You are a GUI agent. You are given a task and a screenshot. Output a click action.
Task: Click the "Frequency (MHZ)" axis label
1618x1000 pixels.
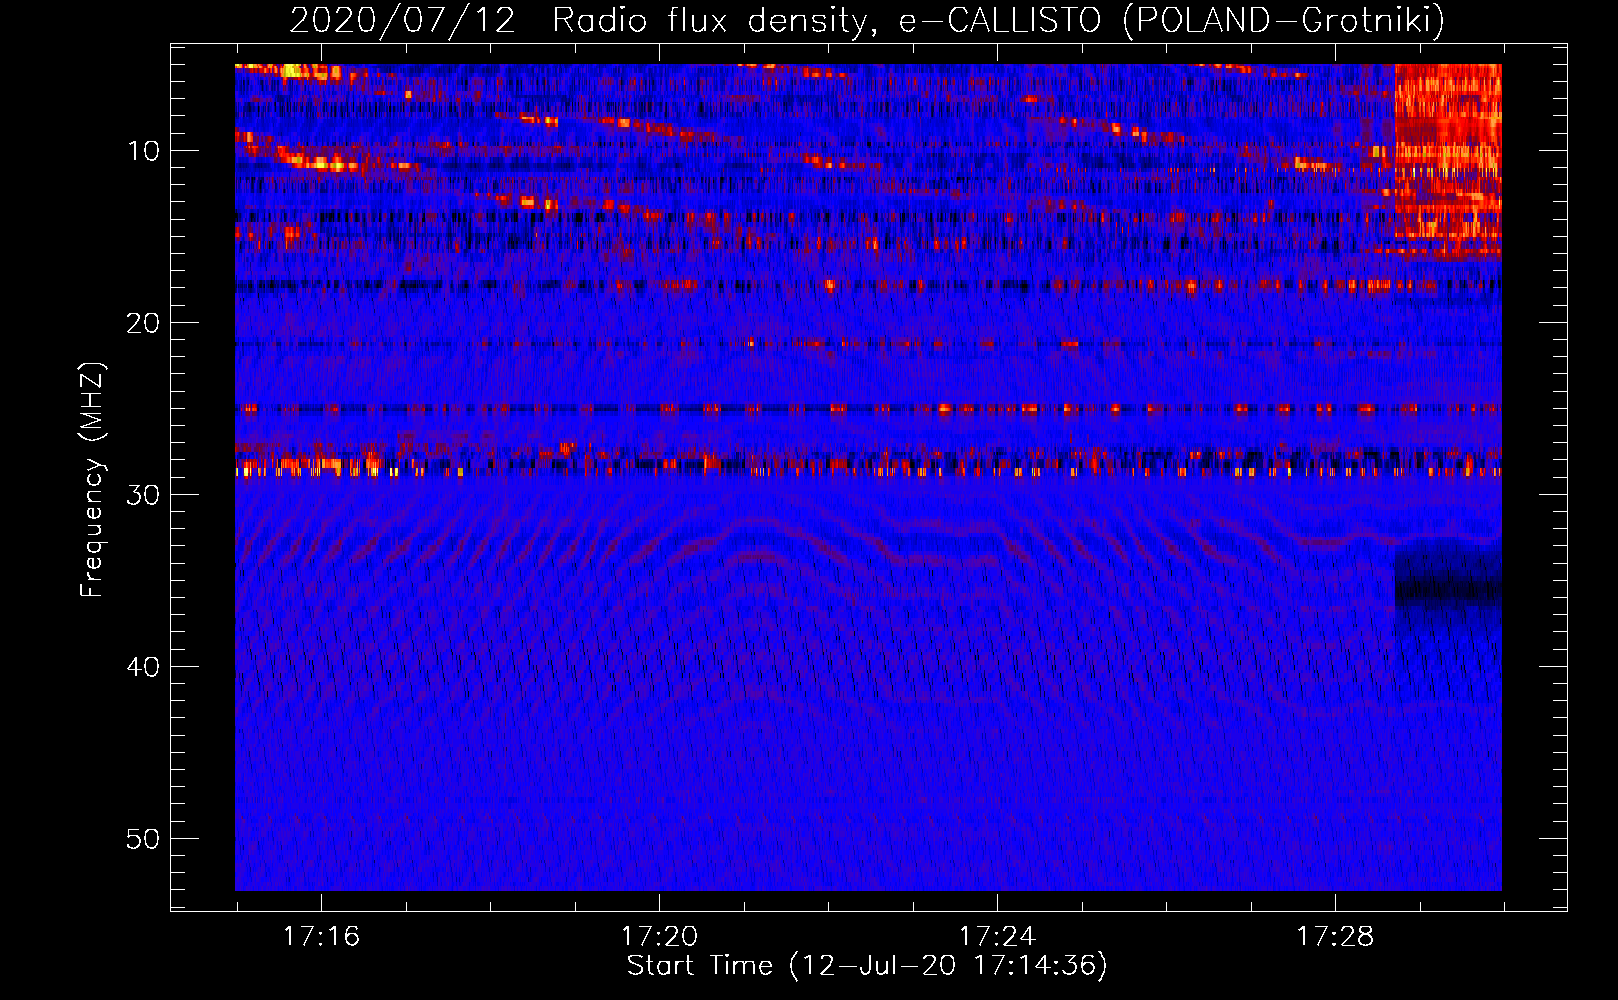click(x=92, y=480)
